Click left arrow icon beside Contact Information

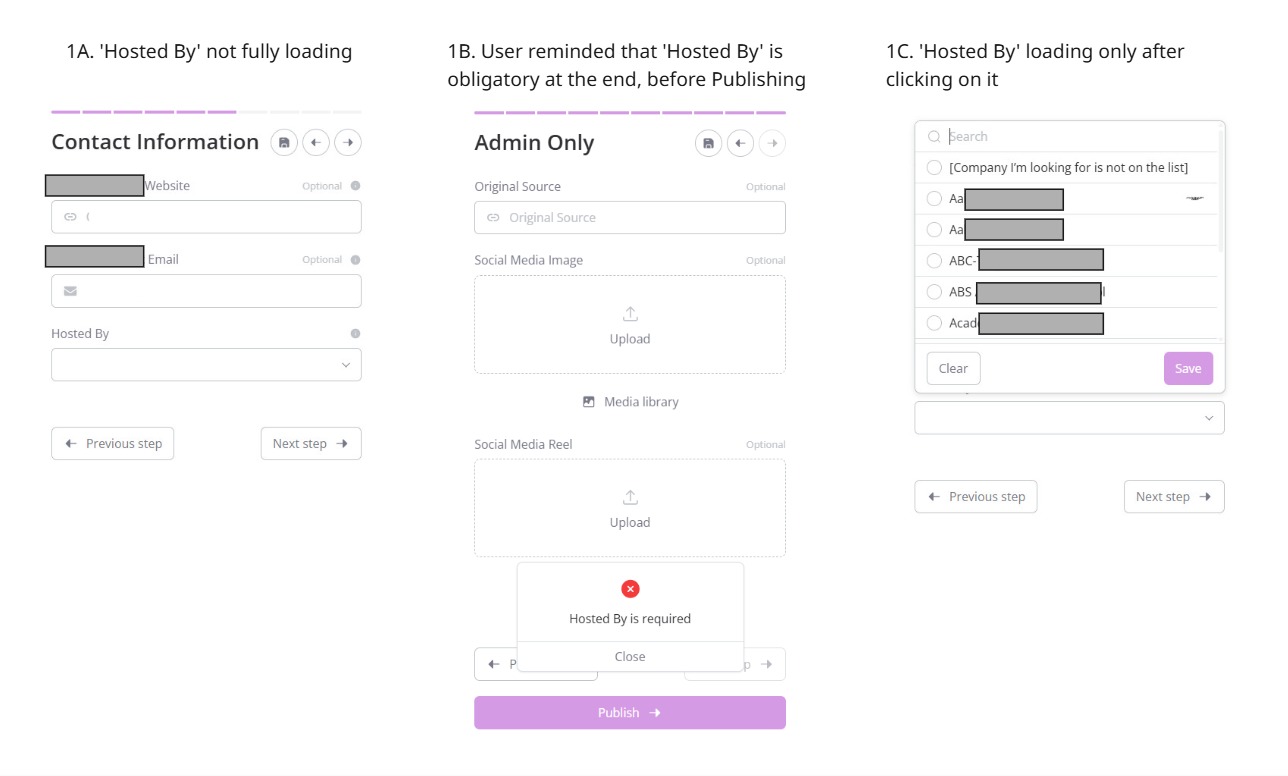click(x=316, y=143)
